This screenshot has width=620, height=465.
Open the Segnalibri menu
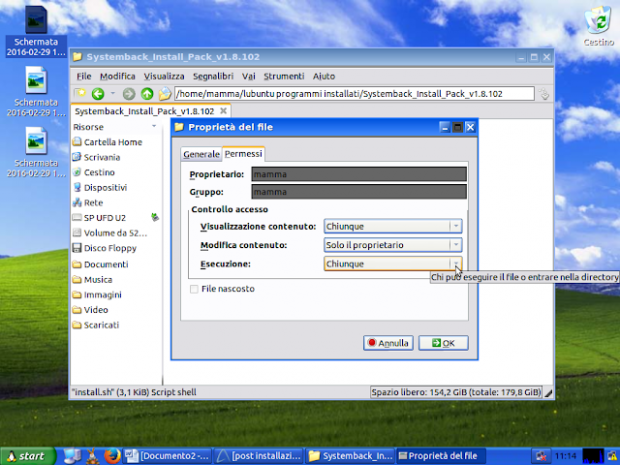213,76
